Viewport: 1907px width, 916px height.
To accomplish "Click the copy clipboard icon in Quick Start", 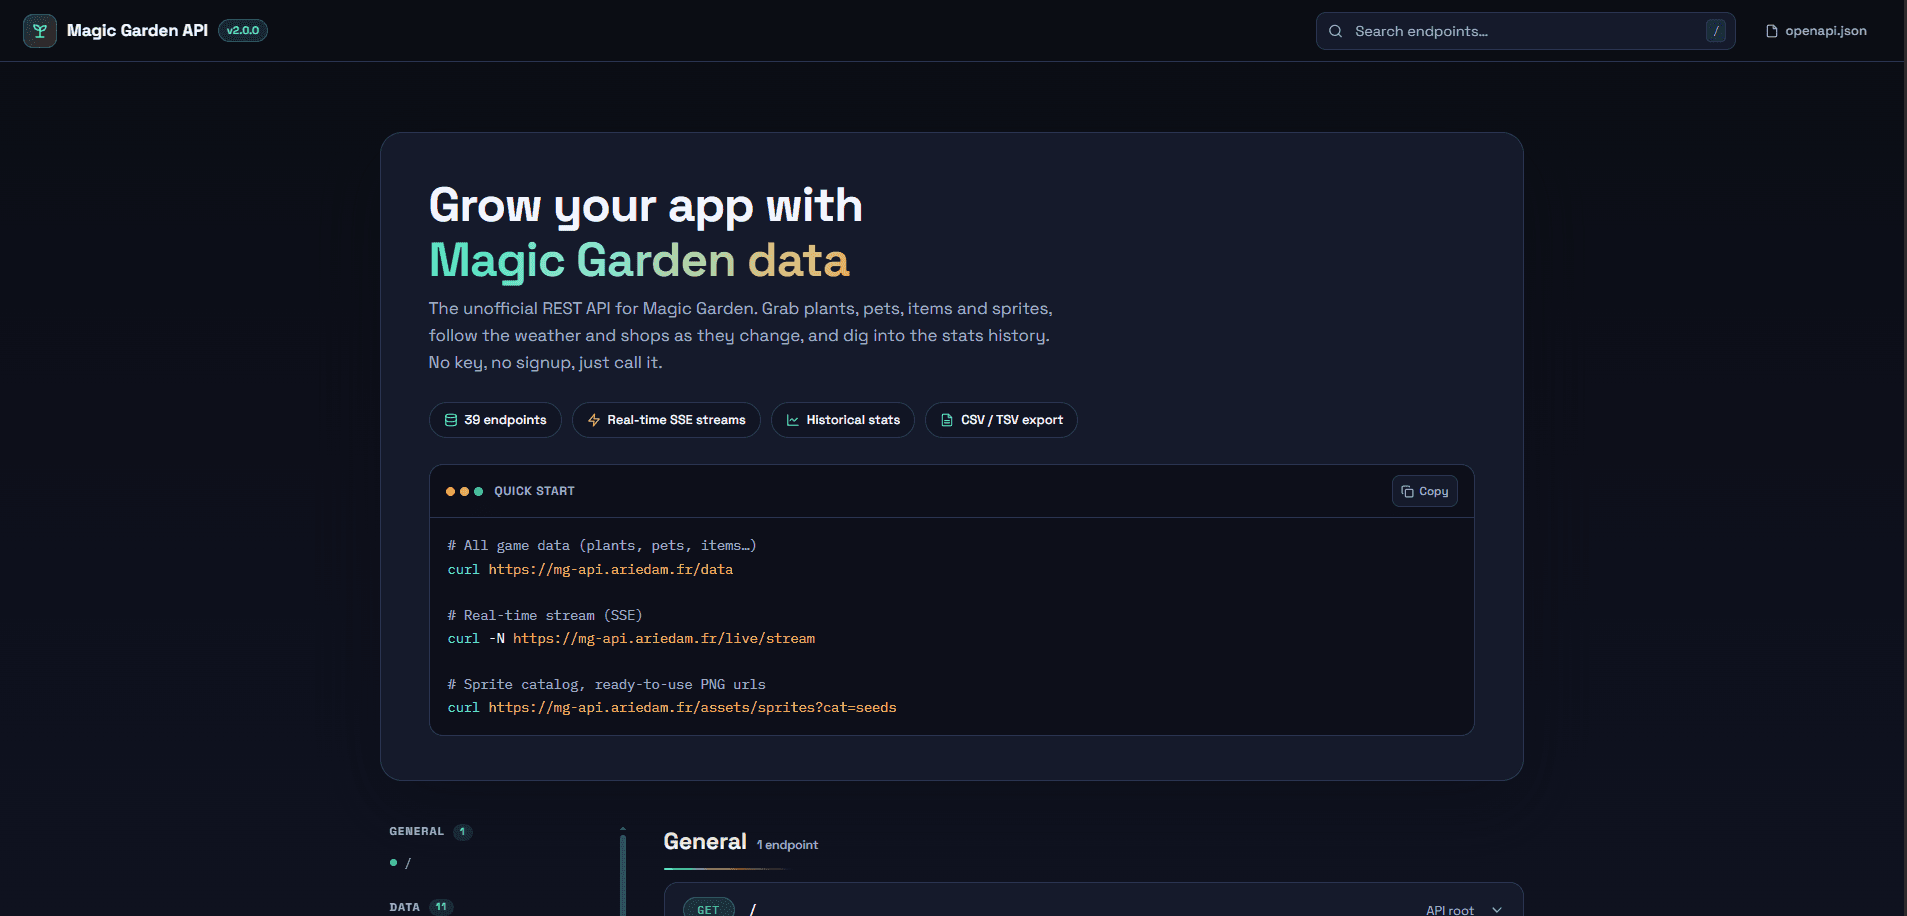I will click(1407, 491).
